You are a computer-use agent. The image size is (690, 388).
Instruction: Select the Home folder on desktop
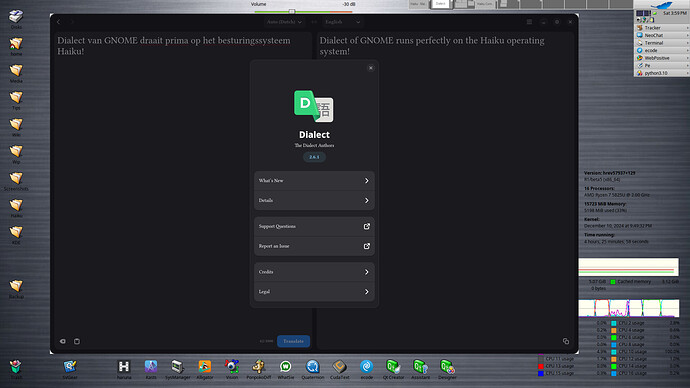pos(16,46)
